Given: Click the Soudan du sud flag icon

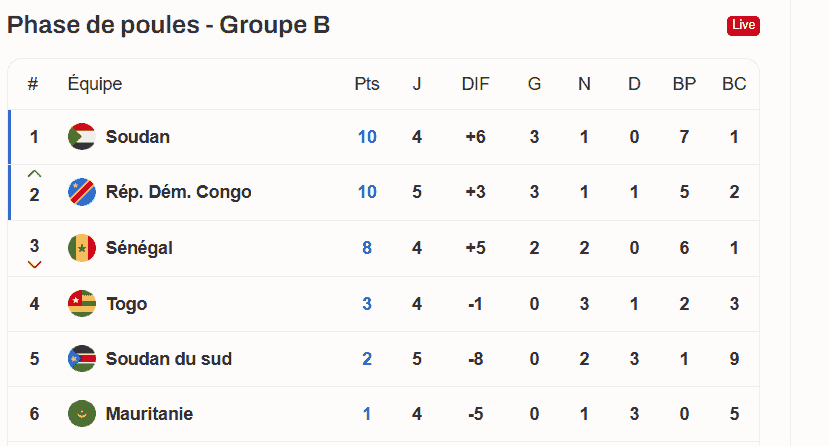Looking at the screenshot, I should coord(82,359).
